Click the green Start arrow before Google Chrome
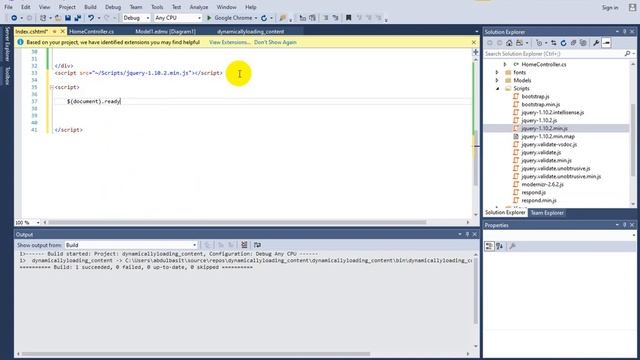This screenshot has width=640, height=360. [209, 18]
